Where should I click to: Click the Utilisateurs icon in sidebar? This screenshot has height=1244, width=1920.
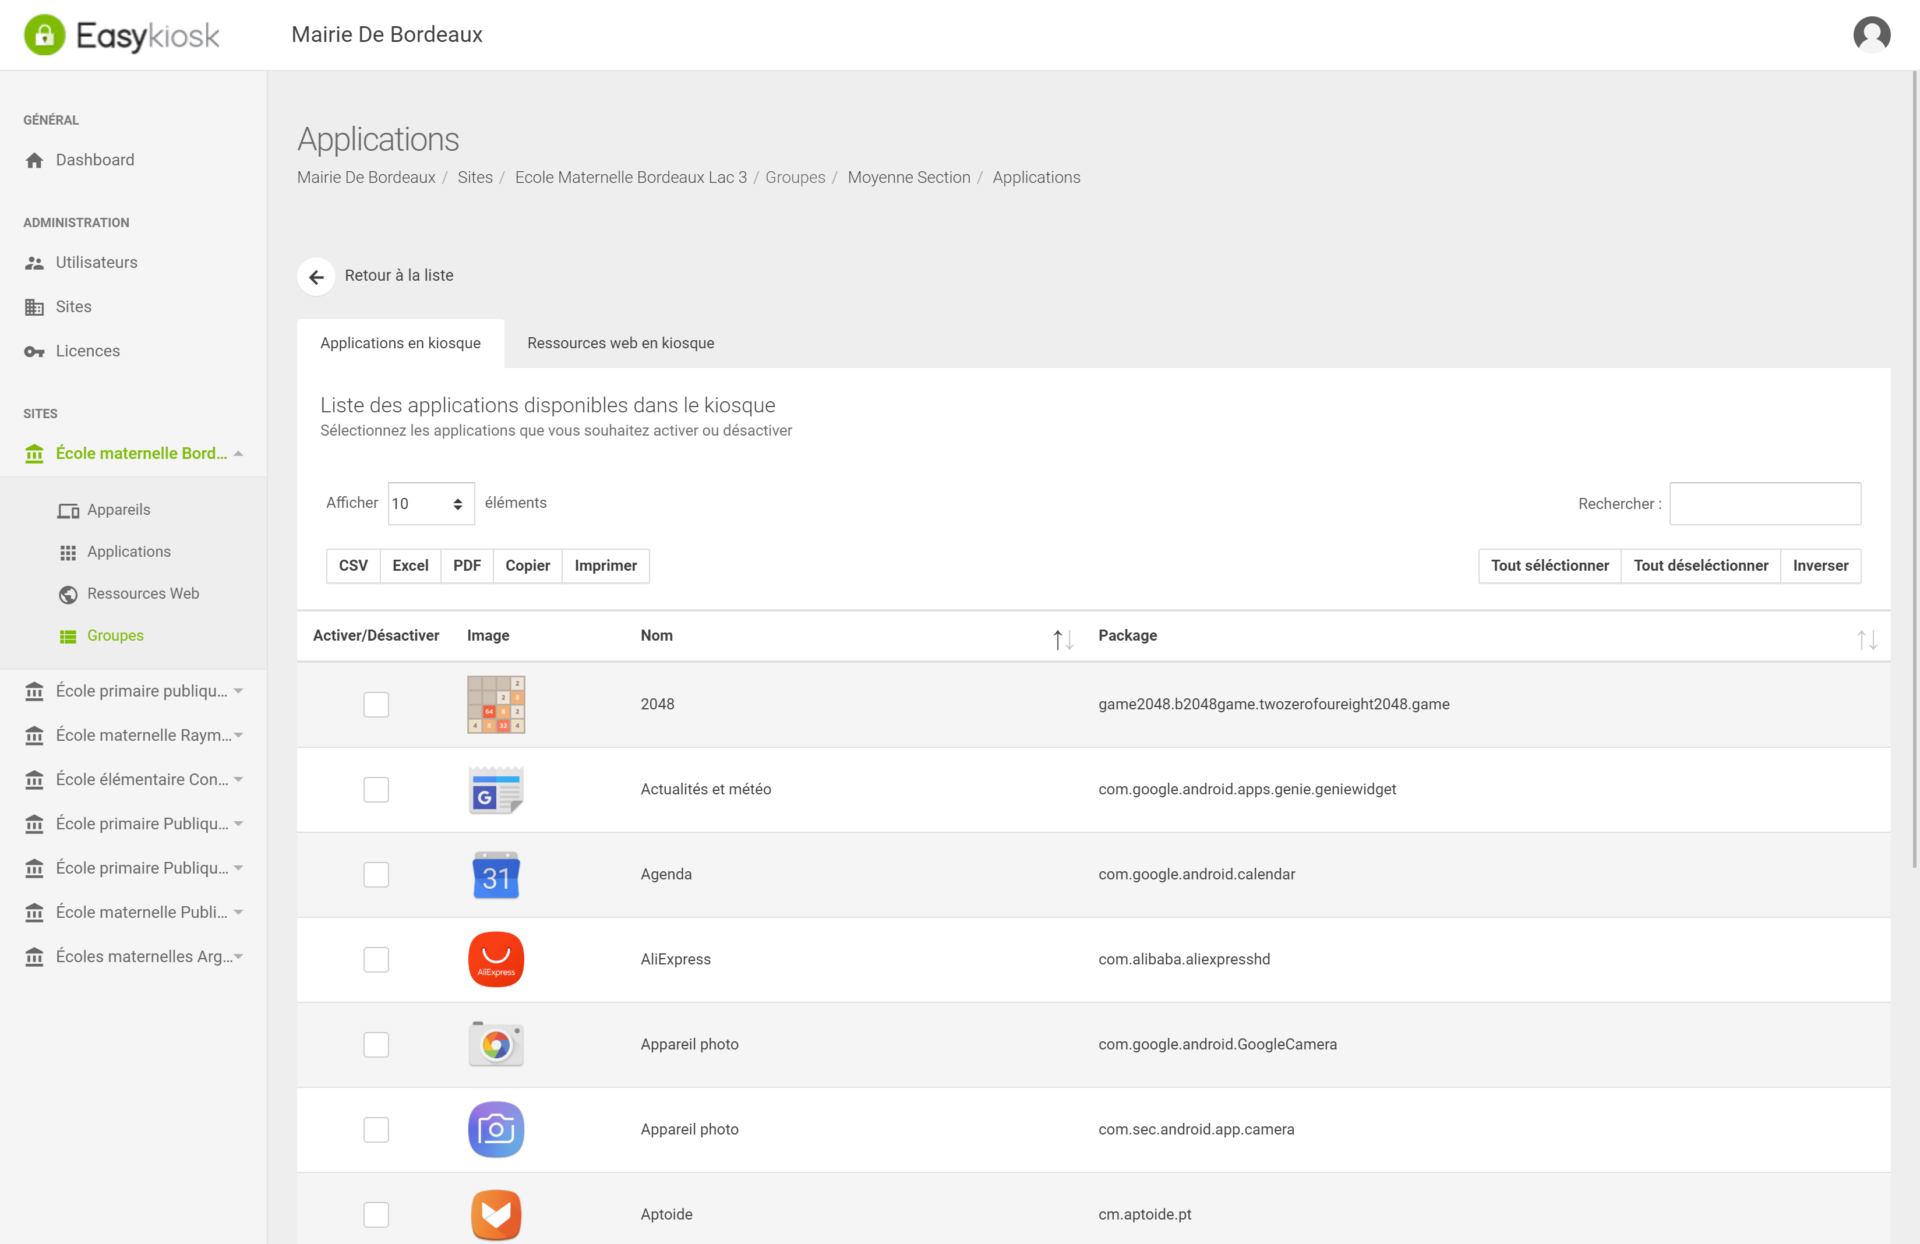point(34,262)
